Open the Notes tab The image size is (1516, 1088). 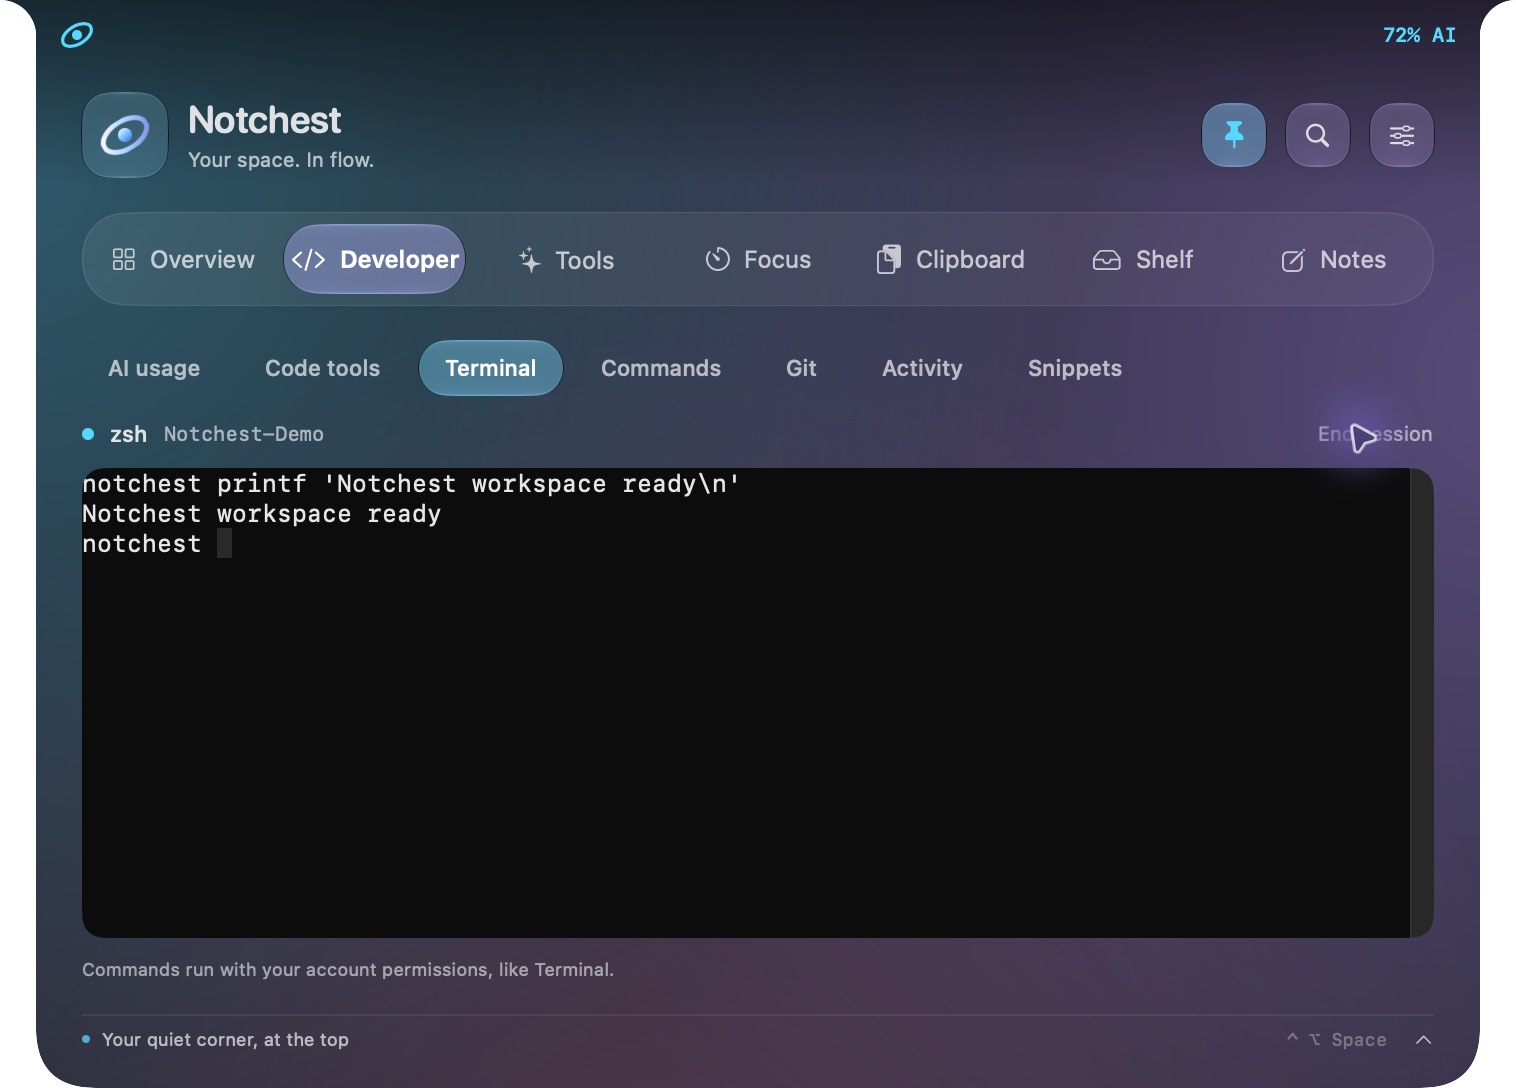point(1334,260)
